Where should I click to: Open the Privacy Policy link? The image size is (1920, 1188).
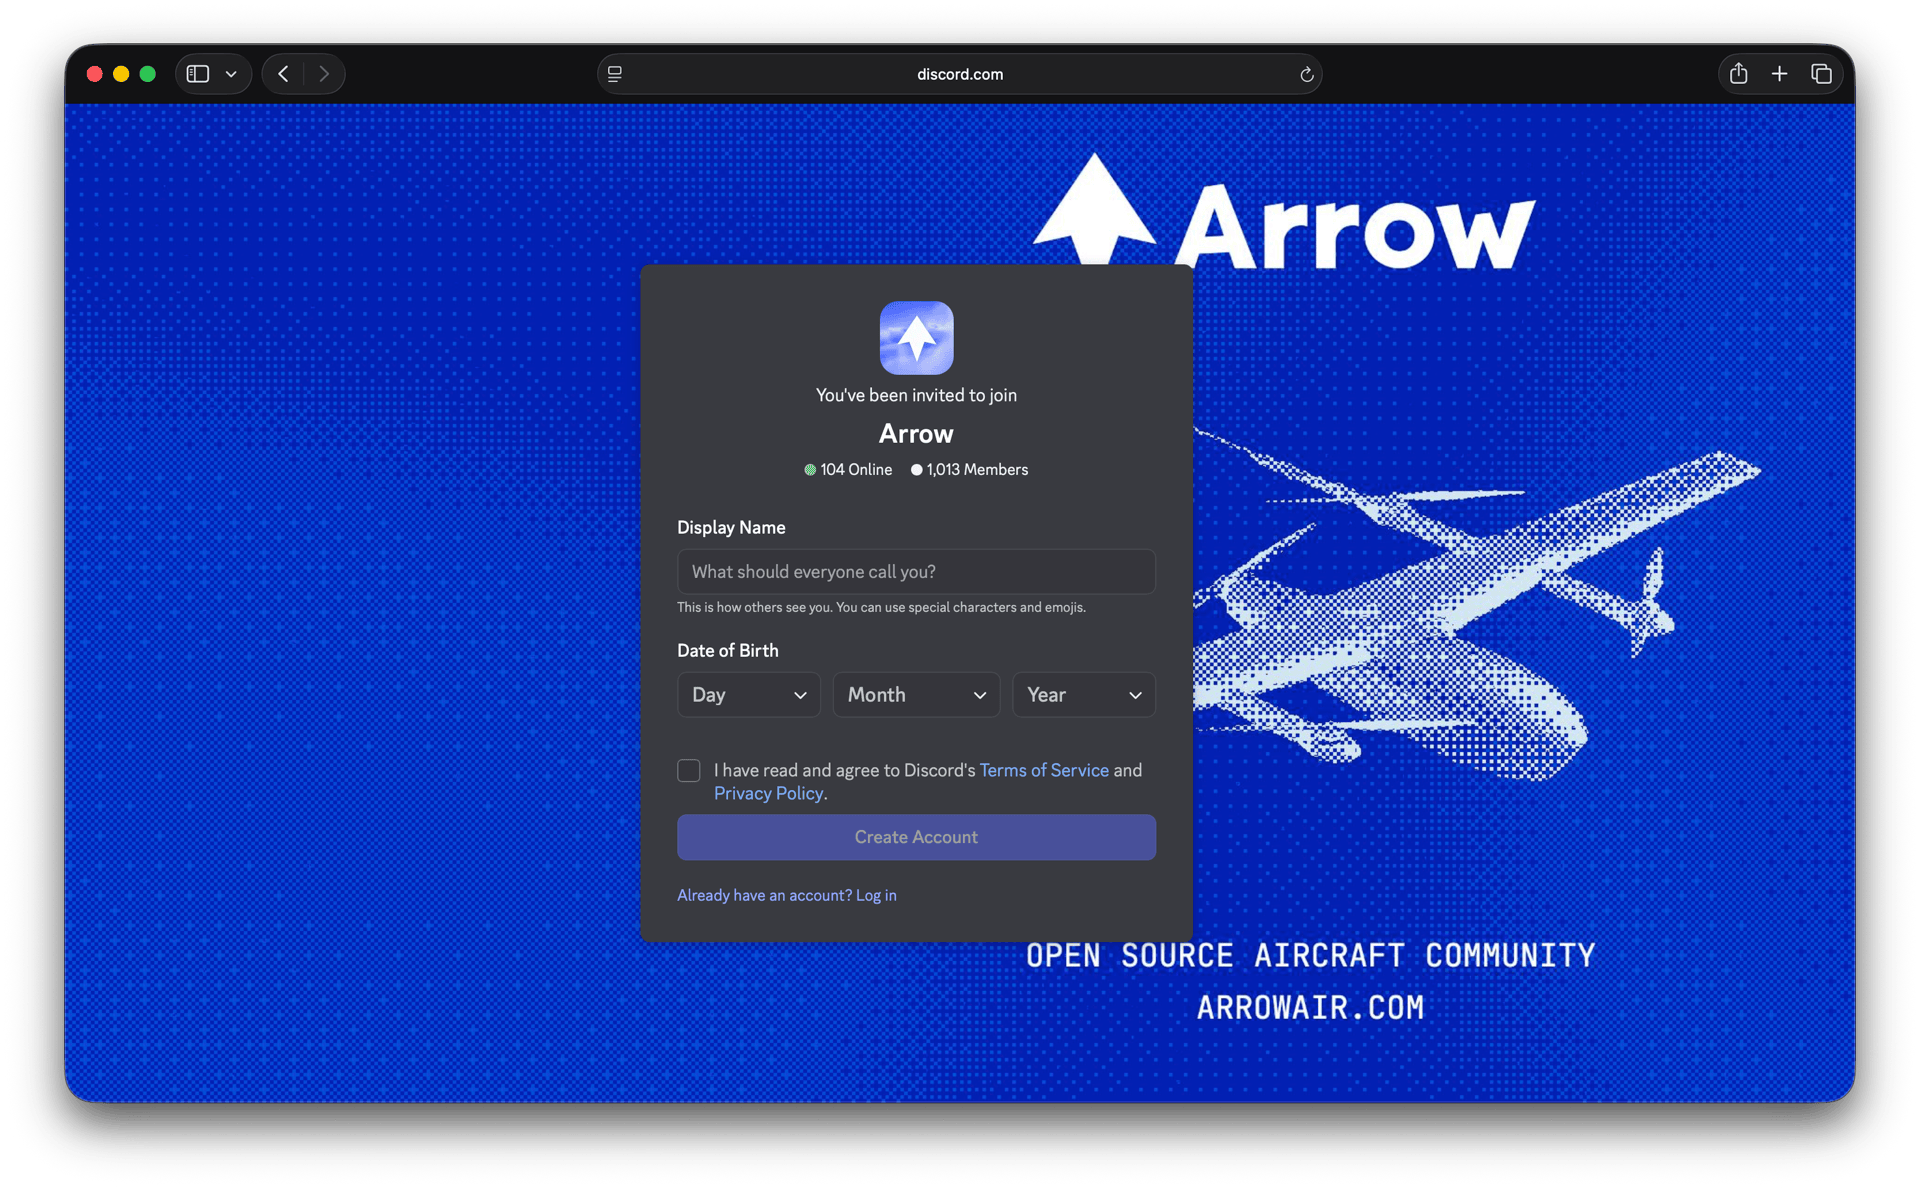(768, 793)
